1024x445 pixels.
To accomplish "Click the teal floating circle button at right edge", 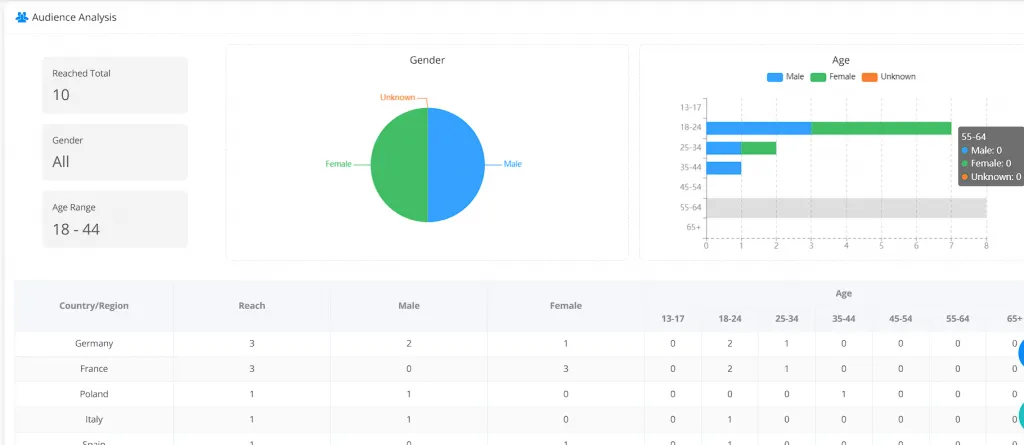I will click(1020, 416).
